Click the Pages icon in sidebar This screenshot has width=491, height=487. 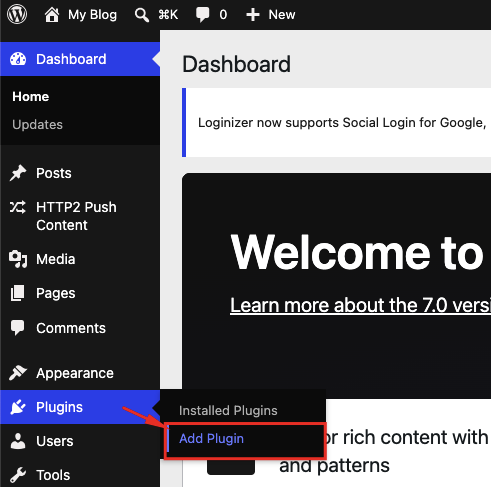[x=18, y=293]
